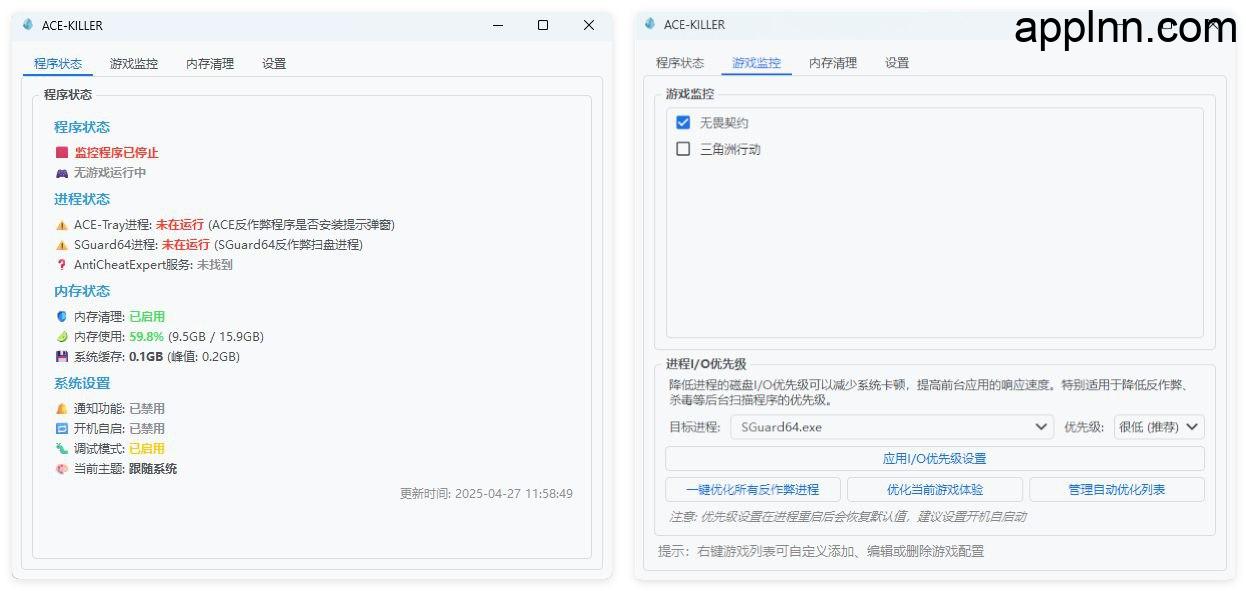Screen dimensions: 1246x591
Task: Click startup icon beside 开机自启
Action: [x=62, y=429]
